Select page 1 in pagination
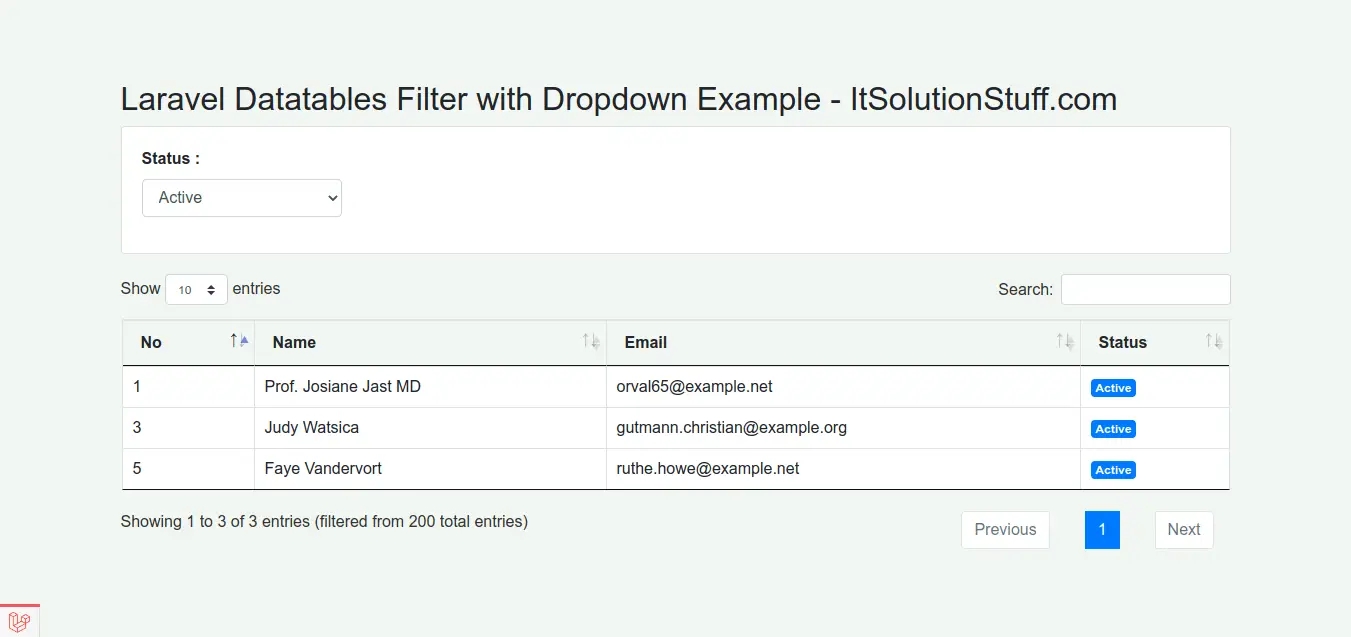Screen dimensions: 1351x637 1102,530
